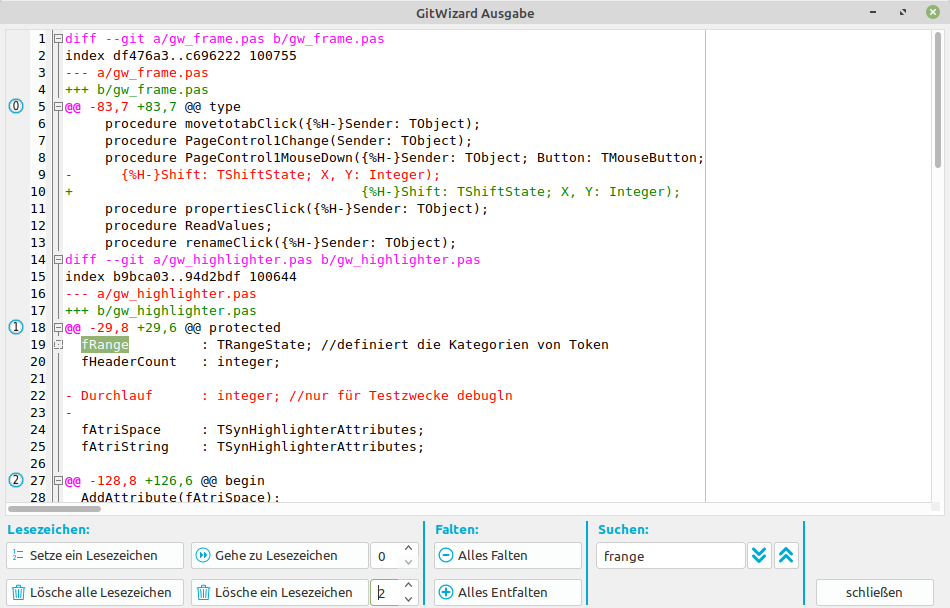Screen dimensions: 950x608
Task: Click Setze ein Lesezeichen button
Action: point(95,556)
